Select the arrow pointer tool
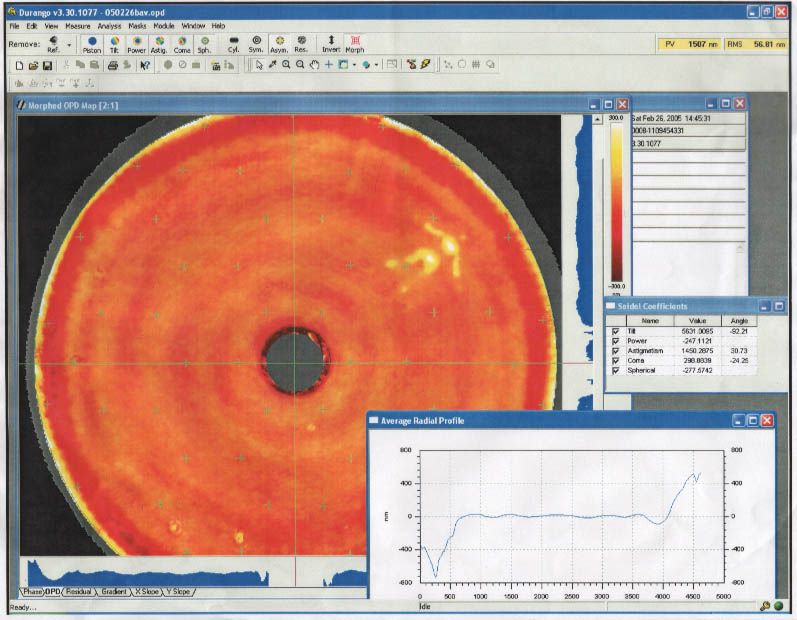Image resolution: width=797 pixels, height=620 pixels. (x=259, y=65)
